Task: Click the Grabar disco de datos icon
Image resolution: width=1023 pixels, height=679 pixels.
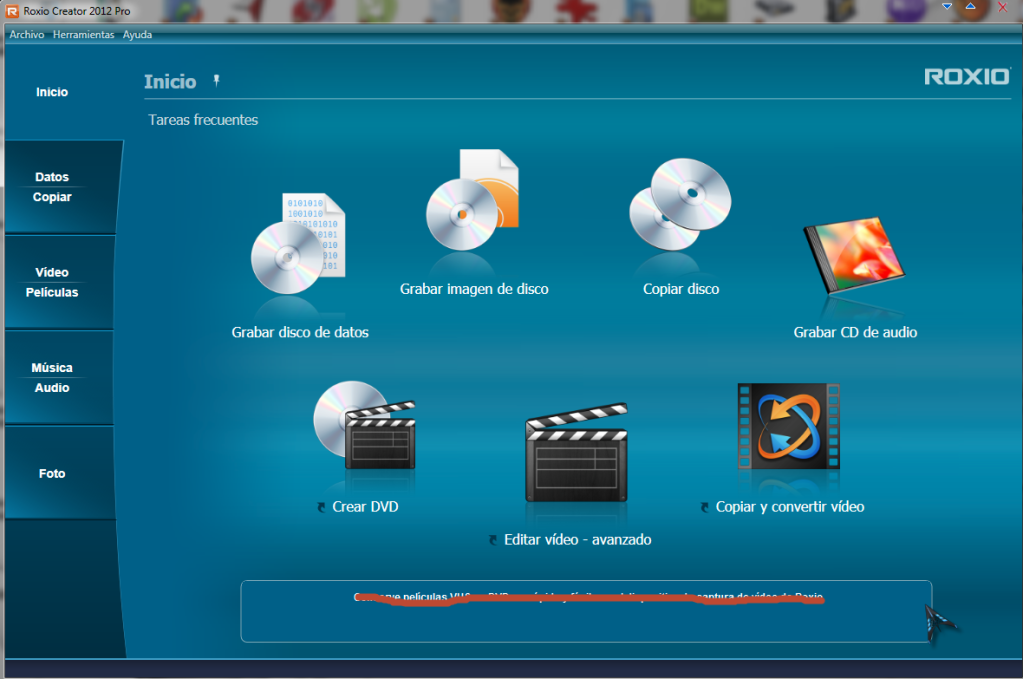Action: tap(298, 244)
